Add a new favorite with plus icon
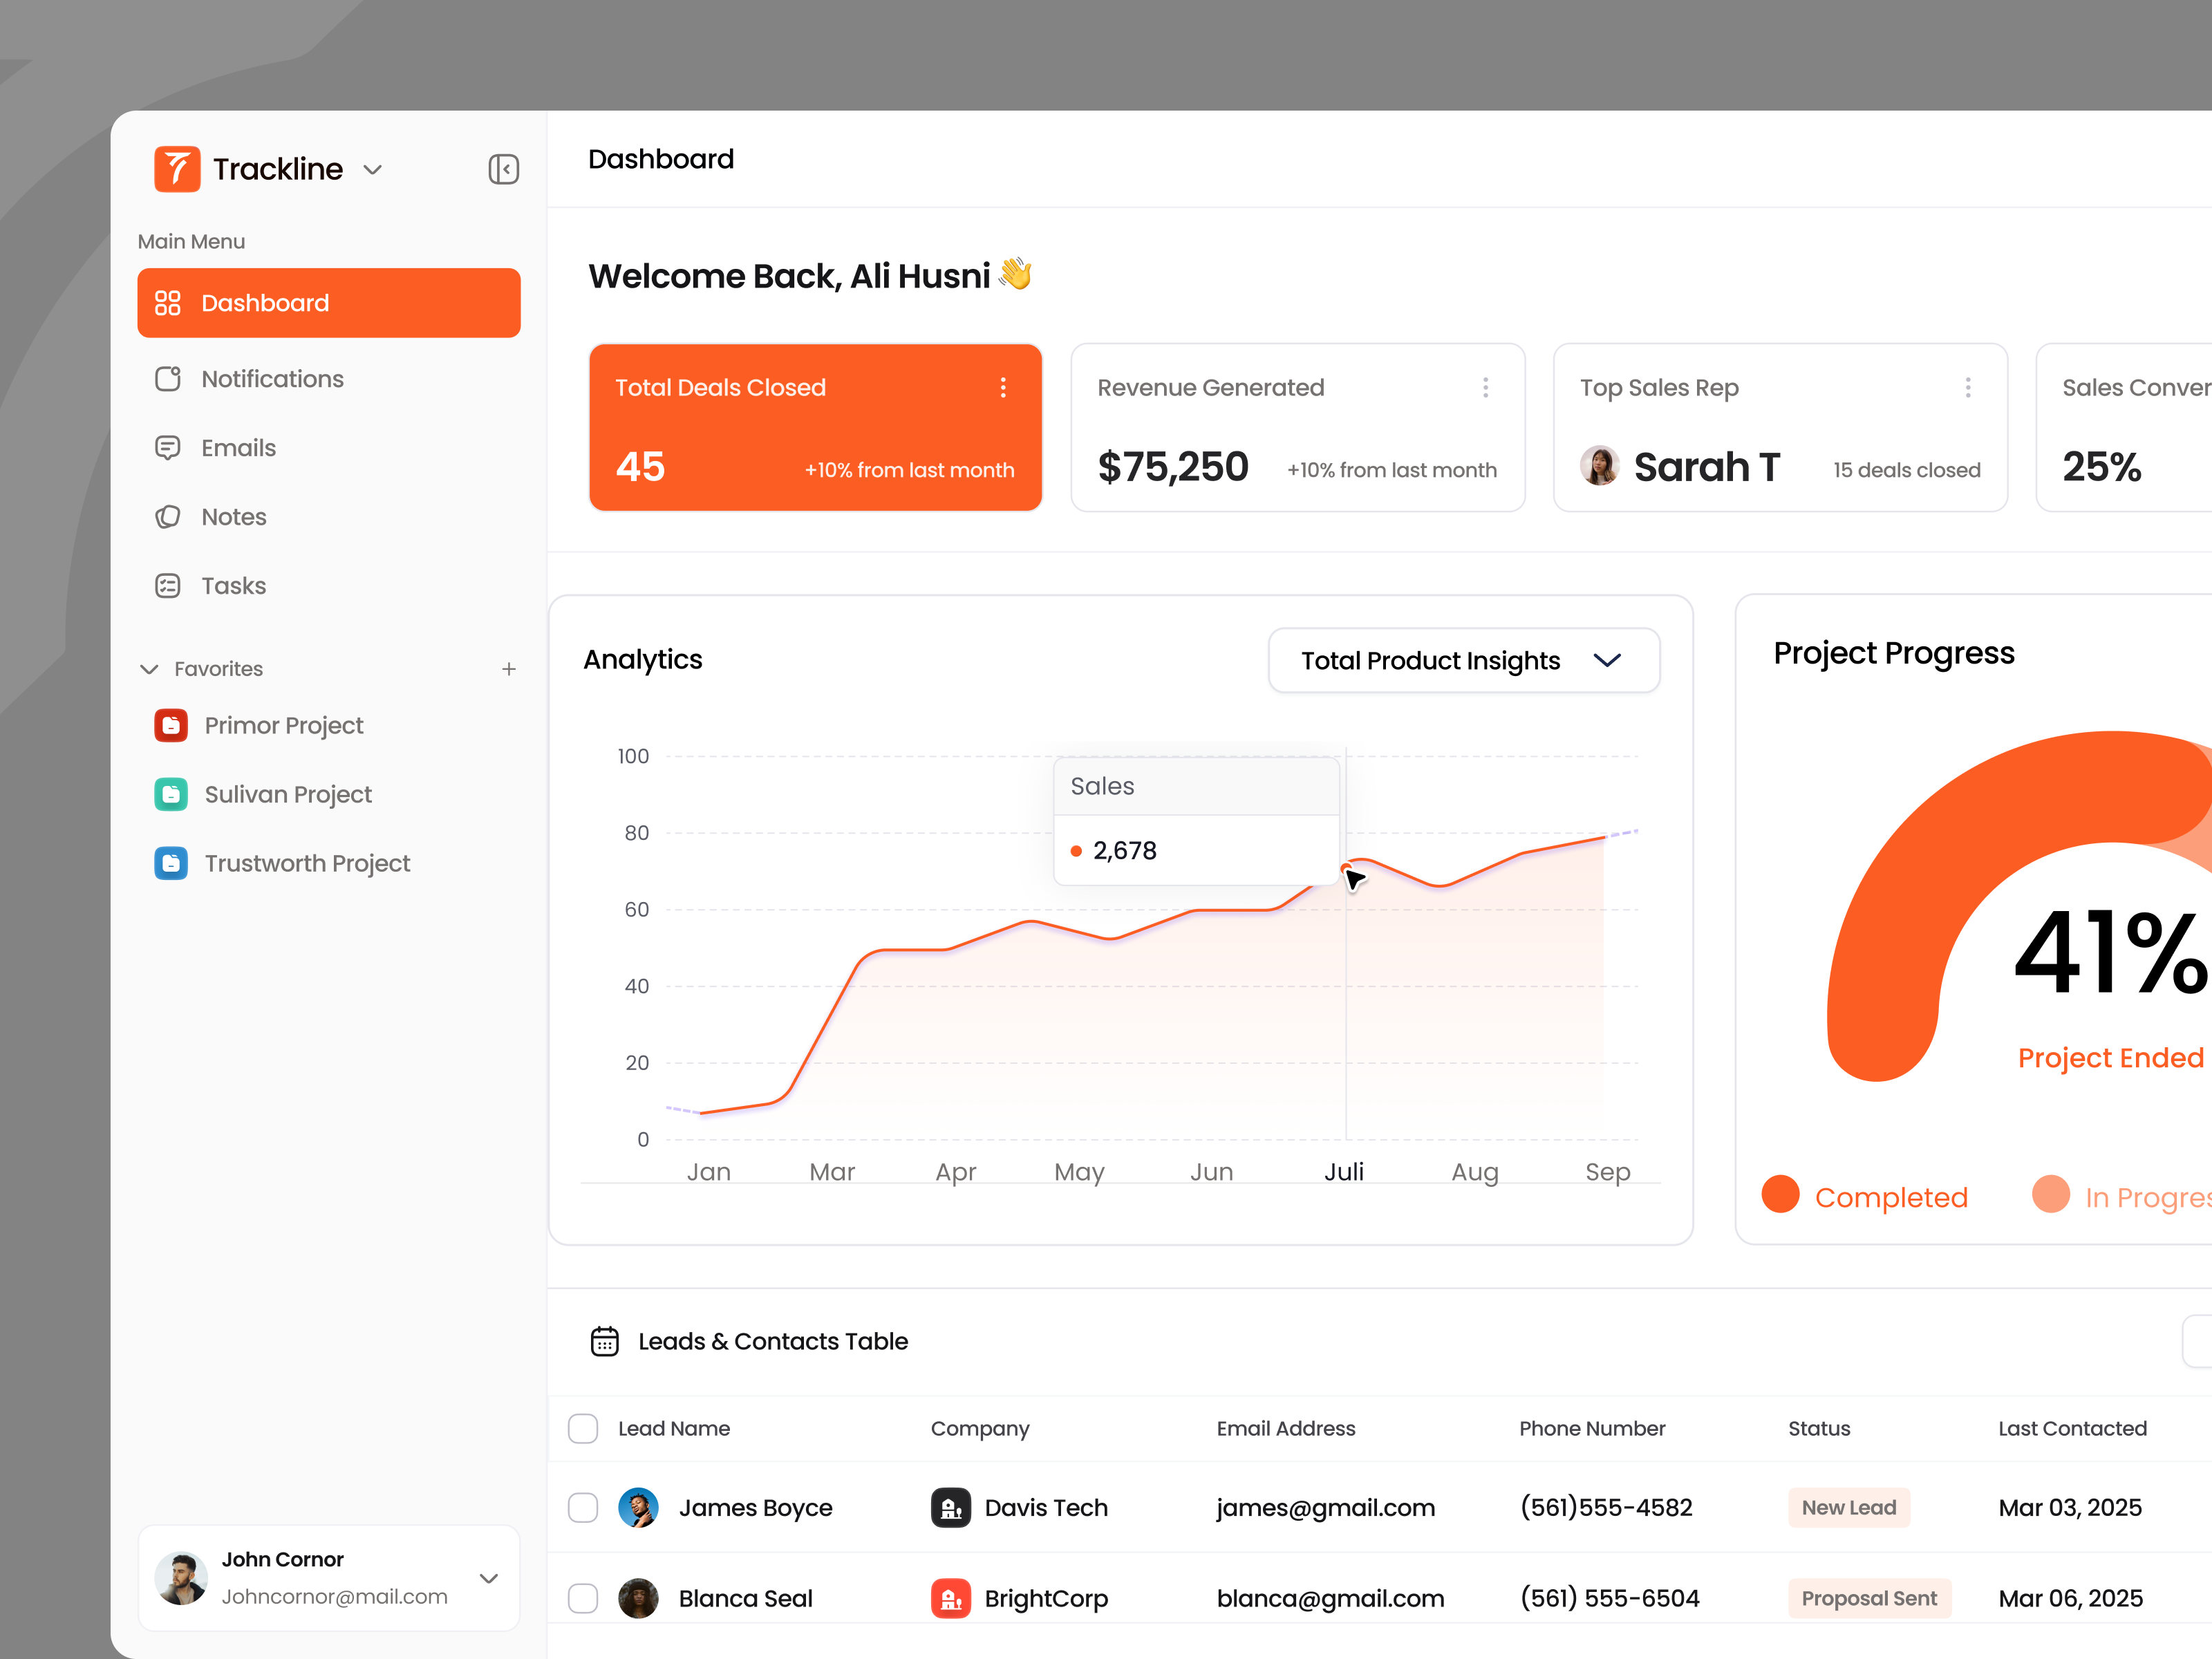This screenshot has height=1659, width=2212. 509,669
